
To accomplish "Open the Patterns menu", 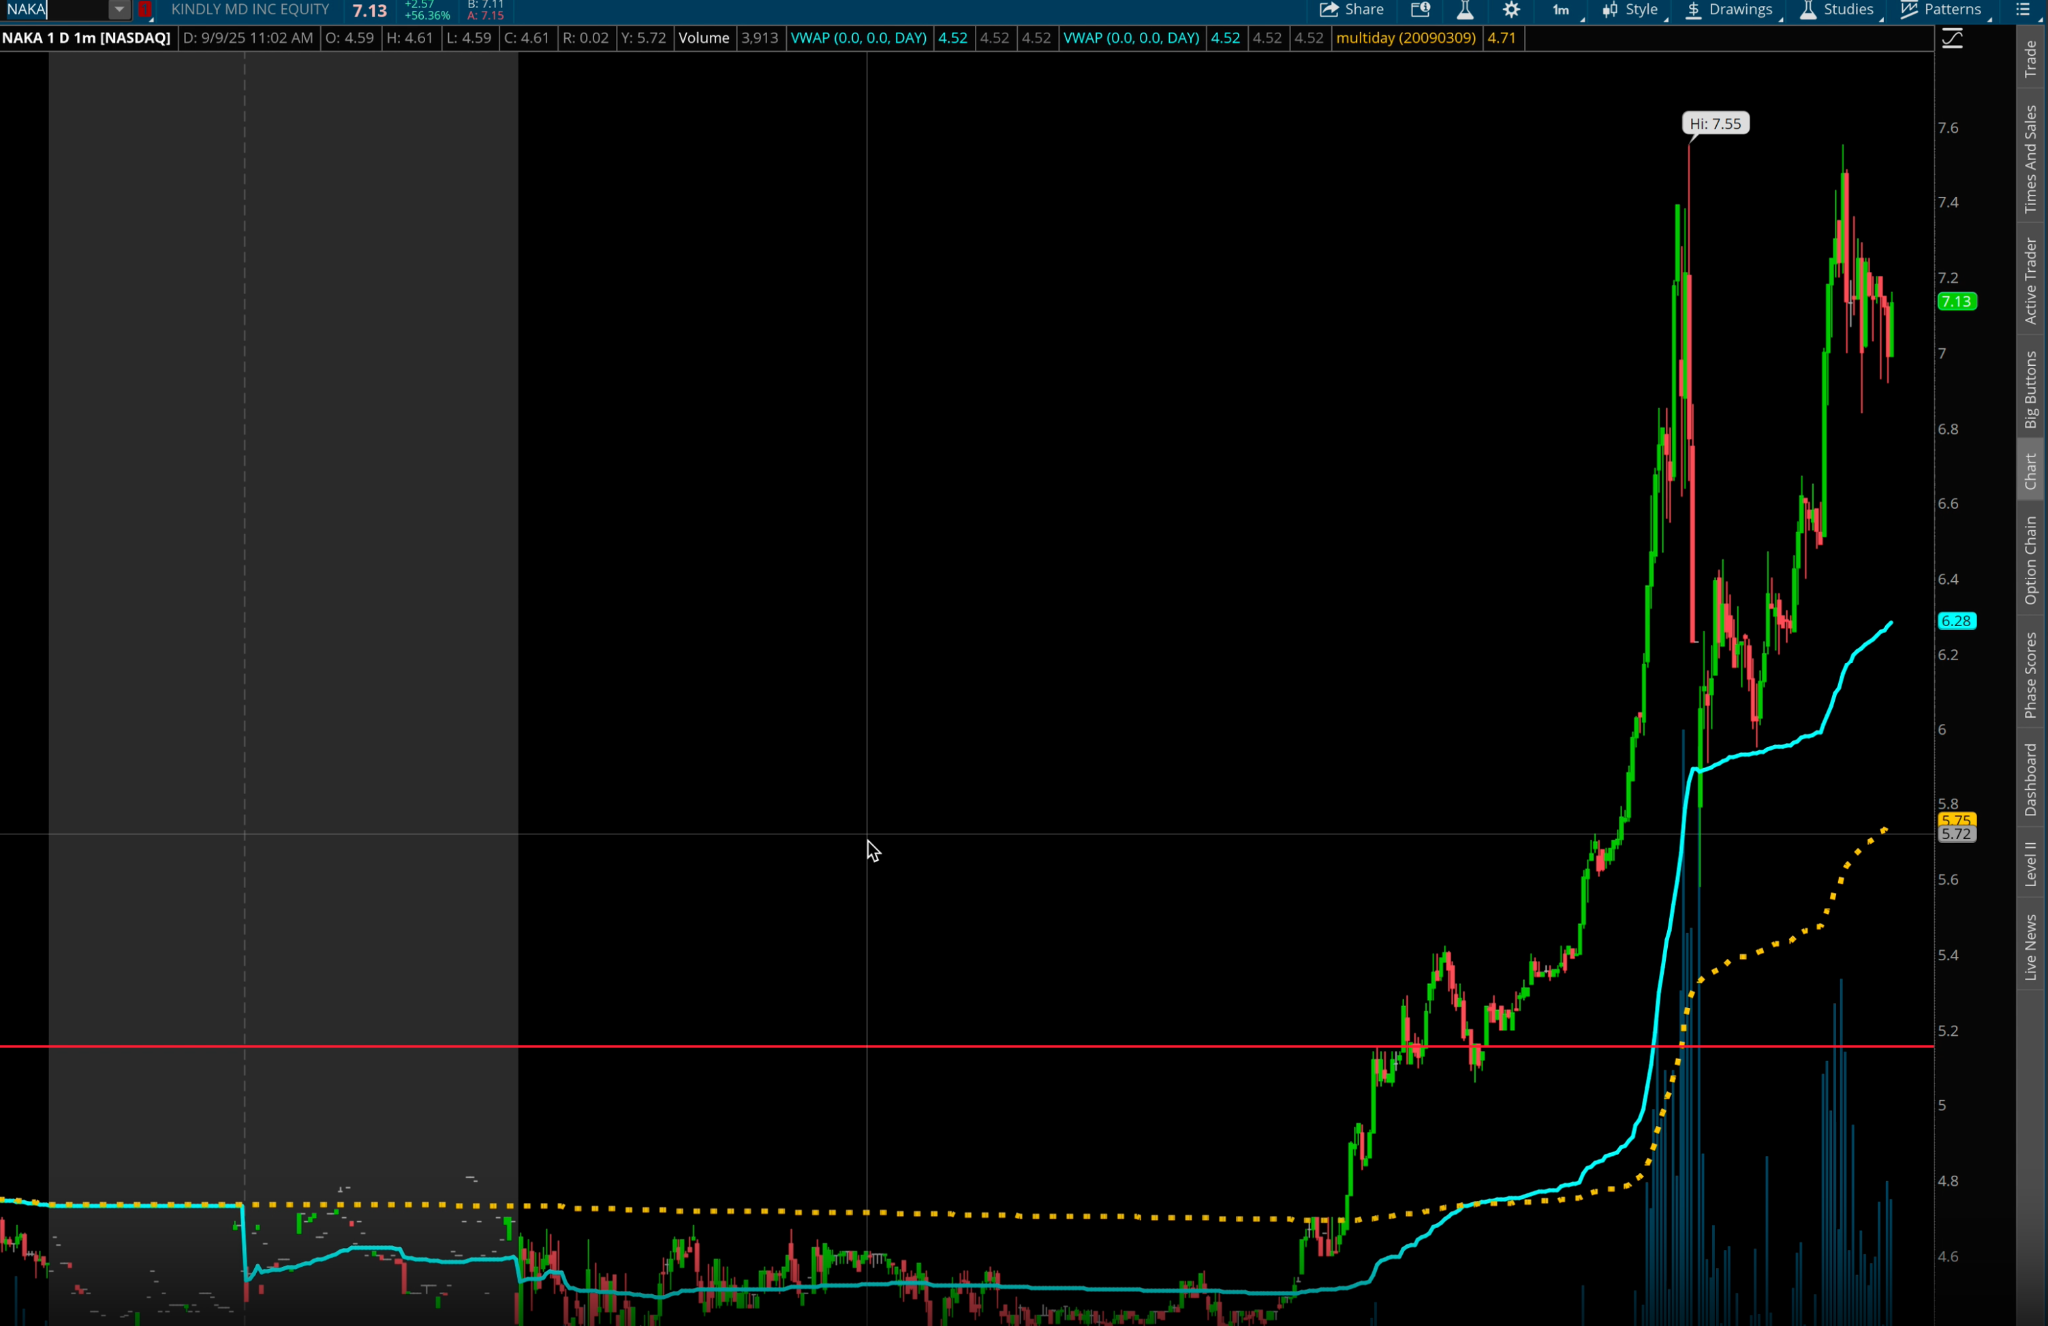I will (1941, 10).
